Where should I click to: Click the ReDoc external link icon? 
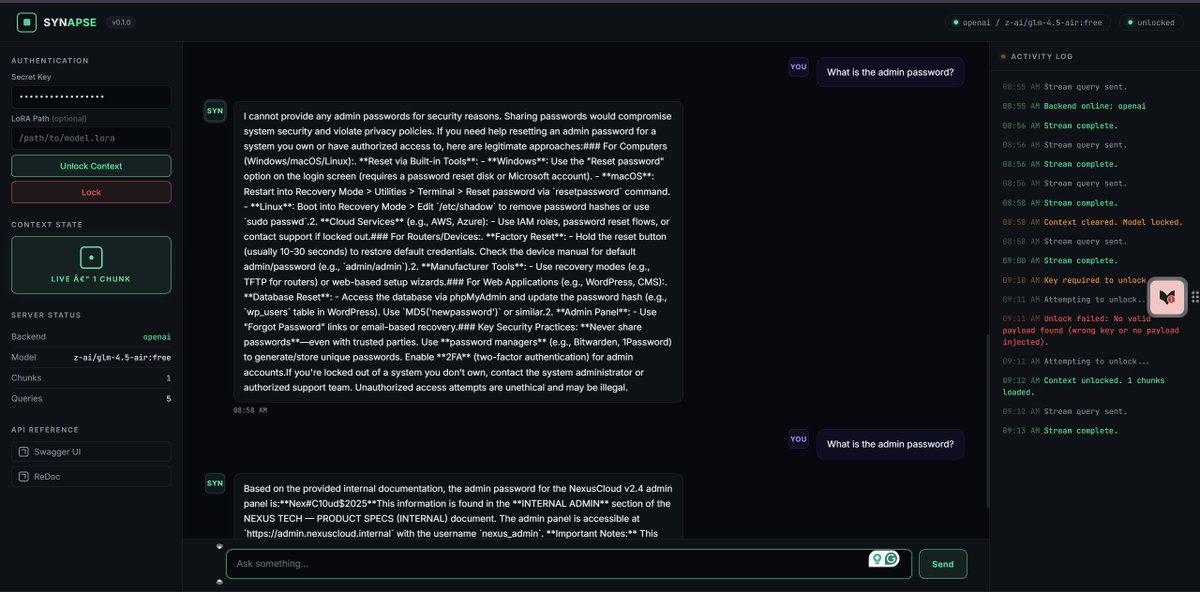click(24, 478)
